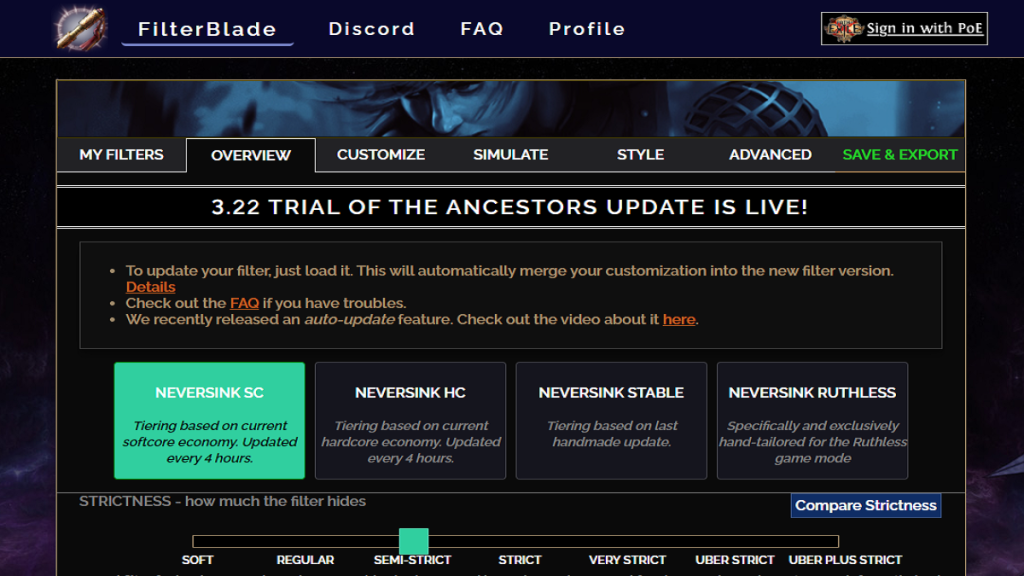Switch to the SIMULATE tab
The width and height of the screenshot is (1024, 576).
510,155
